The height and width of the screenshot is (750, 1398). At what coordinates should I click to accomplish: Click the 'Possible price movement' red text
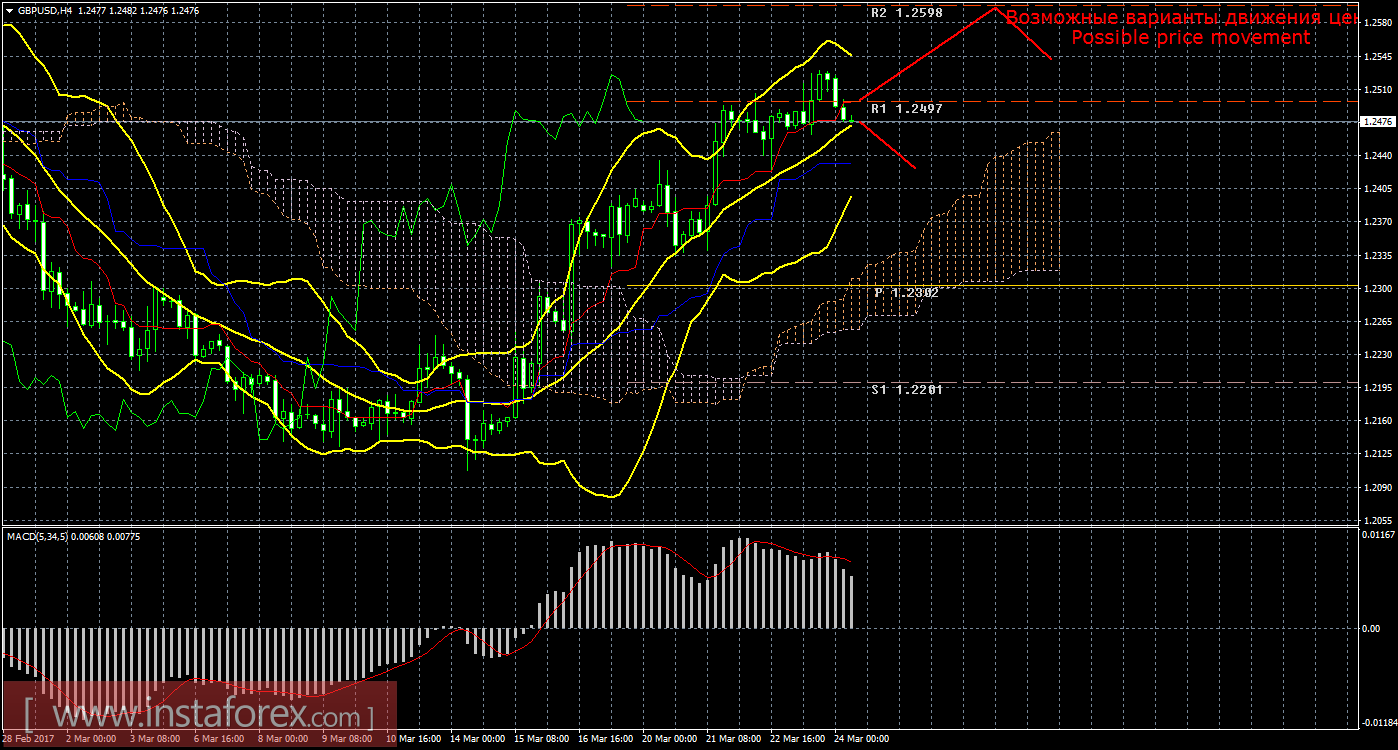tap(1190, 38)
